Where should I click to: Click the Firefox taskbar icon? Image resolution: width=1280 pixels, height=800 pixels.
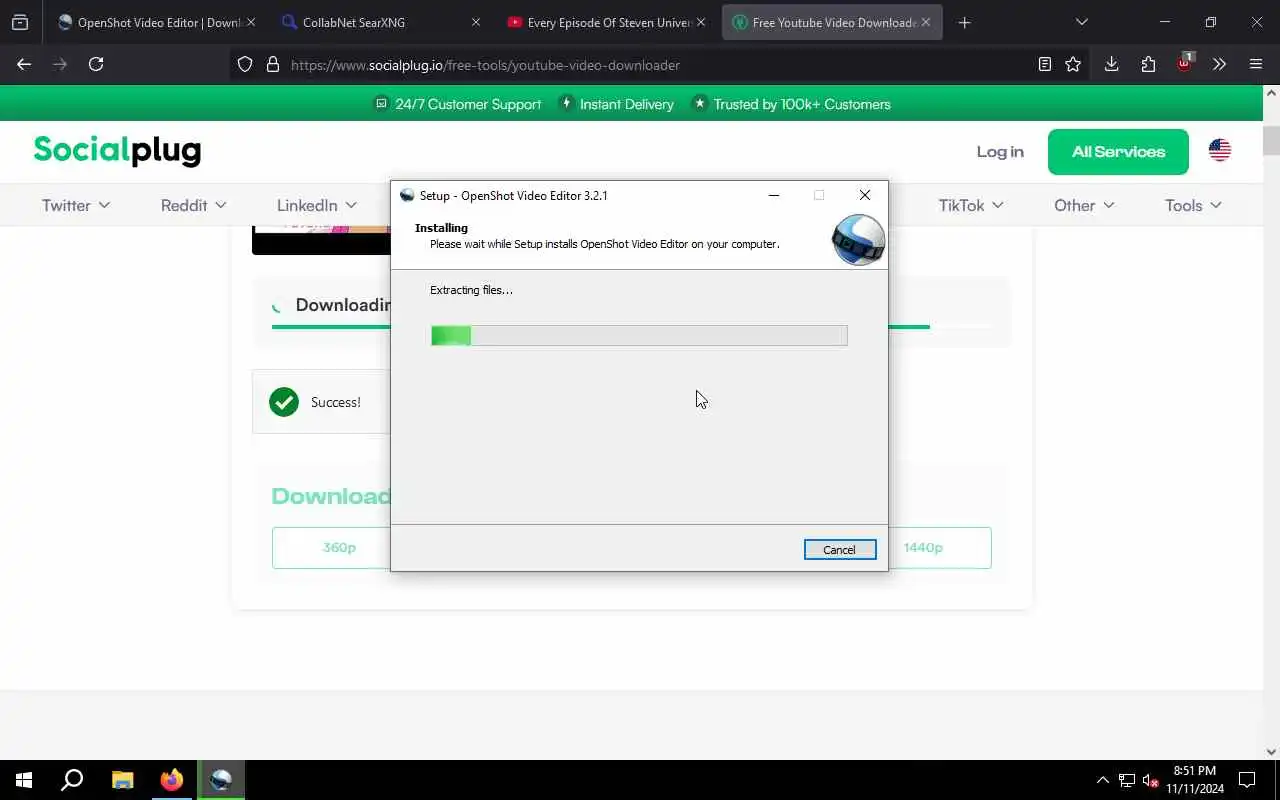(172, 780)
